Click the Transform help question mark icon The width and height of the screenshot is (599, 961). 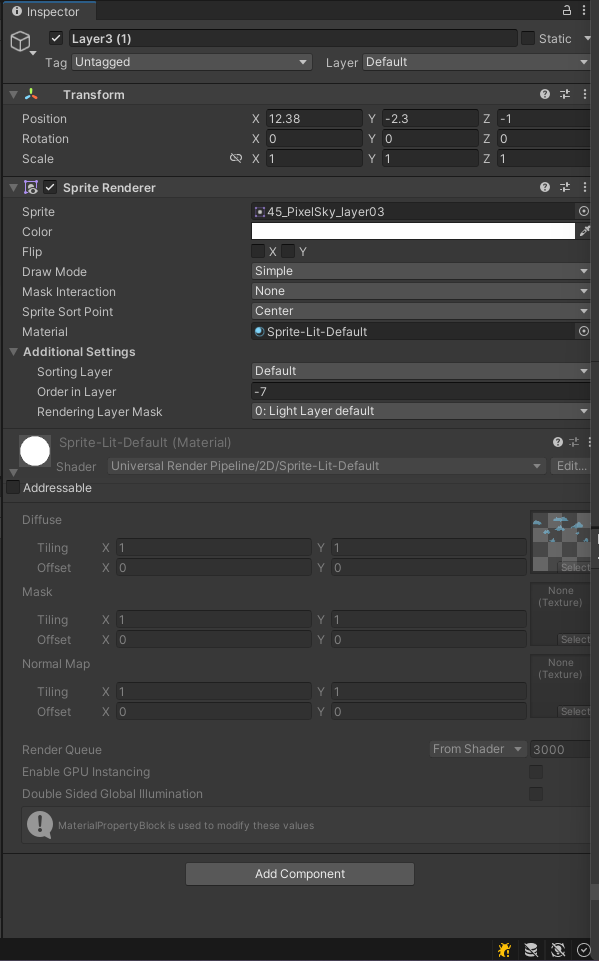pos(543,93)
